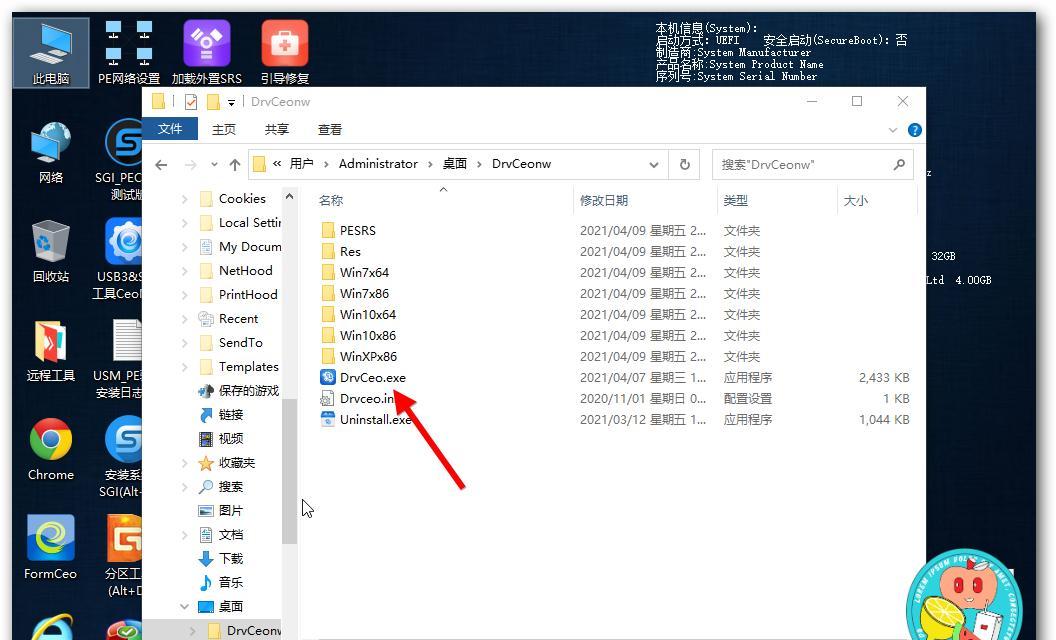This screenshot has height=640, width=1056.
Task: Select 音乐 in the navigation tree
Action: [x=231, y=582]
